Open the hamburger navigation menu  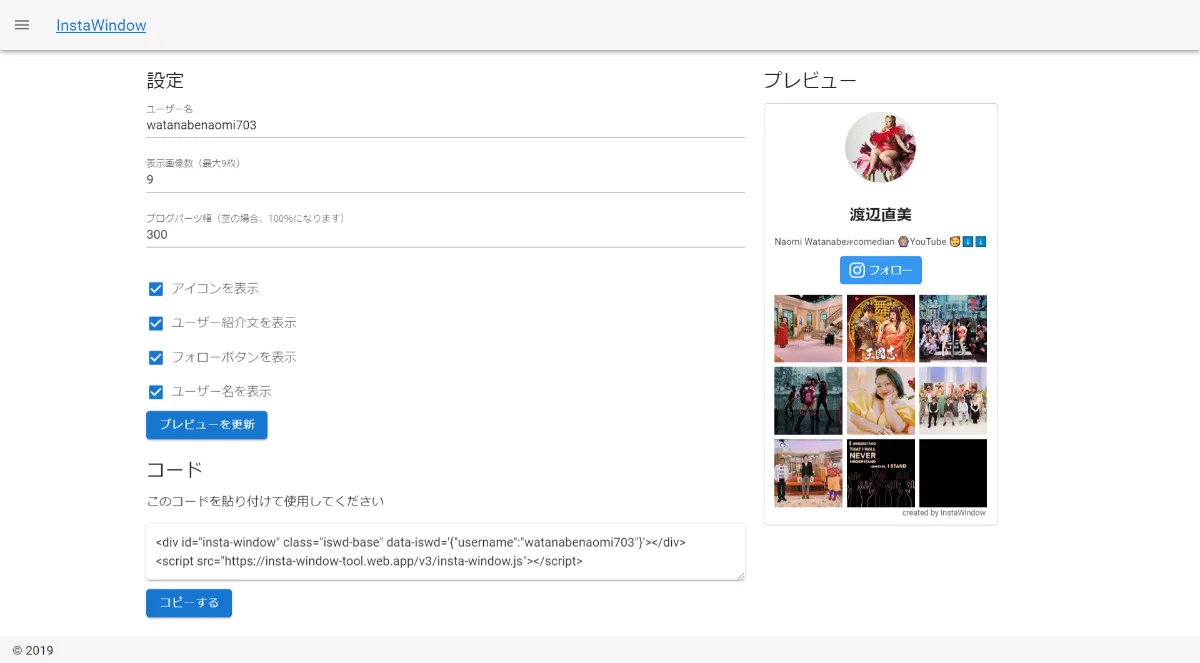22,25
